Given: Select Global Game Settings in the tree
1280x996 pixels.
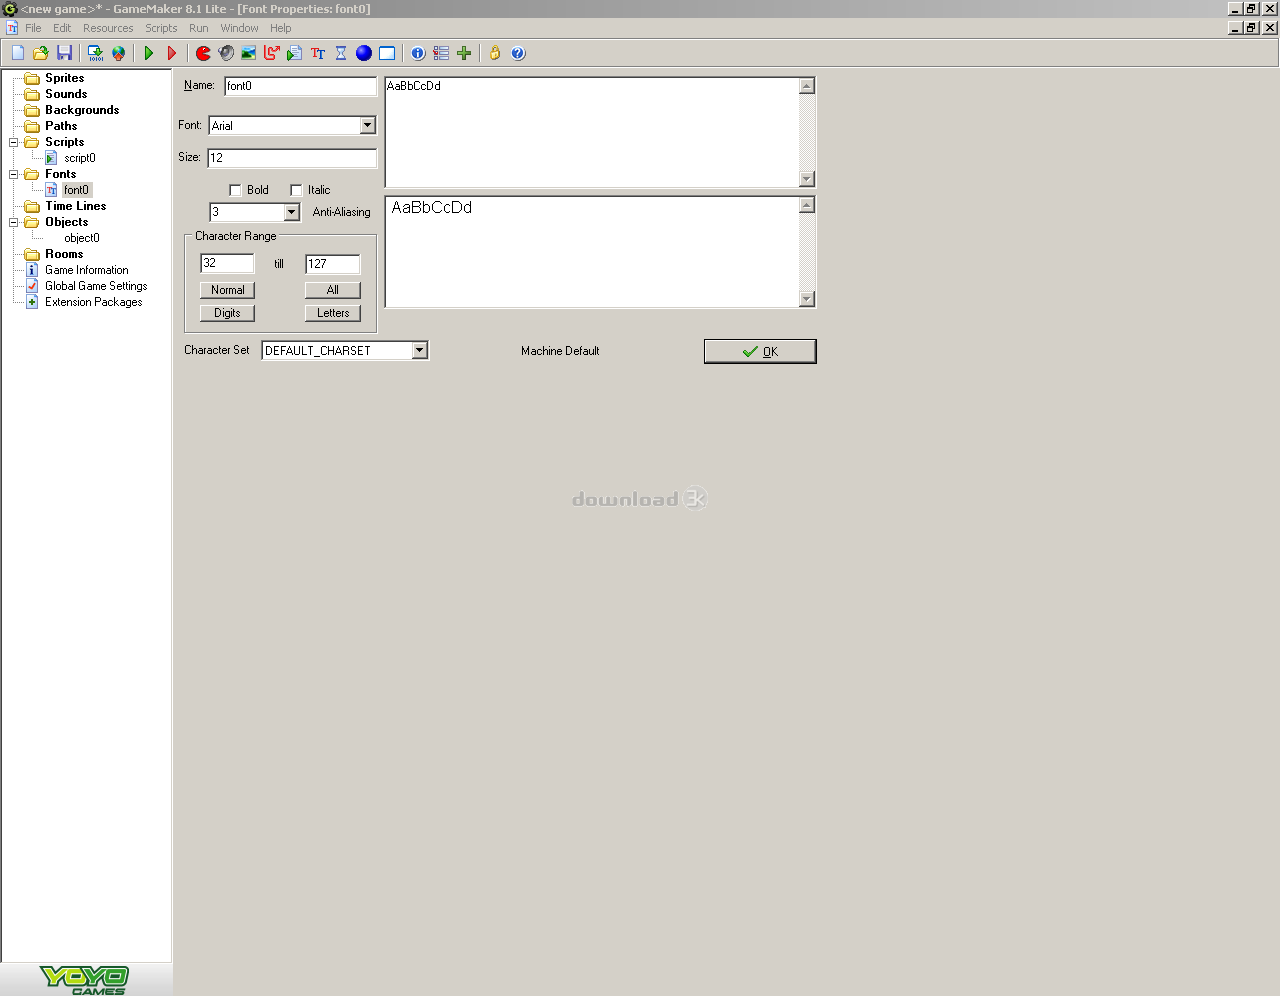Looking at the screenshot, I should [96, 286].
